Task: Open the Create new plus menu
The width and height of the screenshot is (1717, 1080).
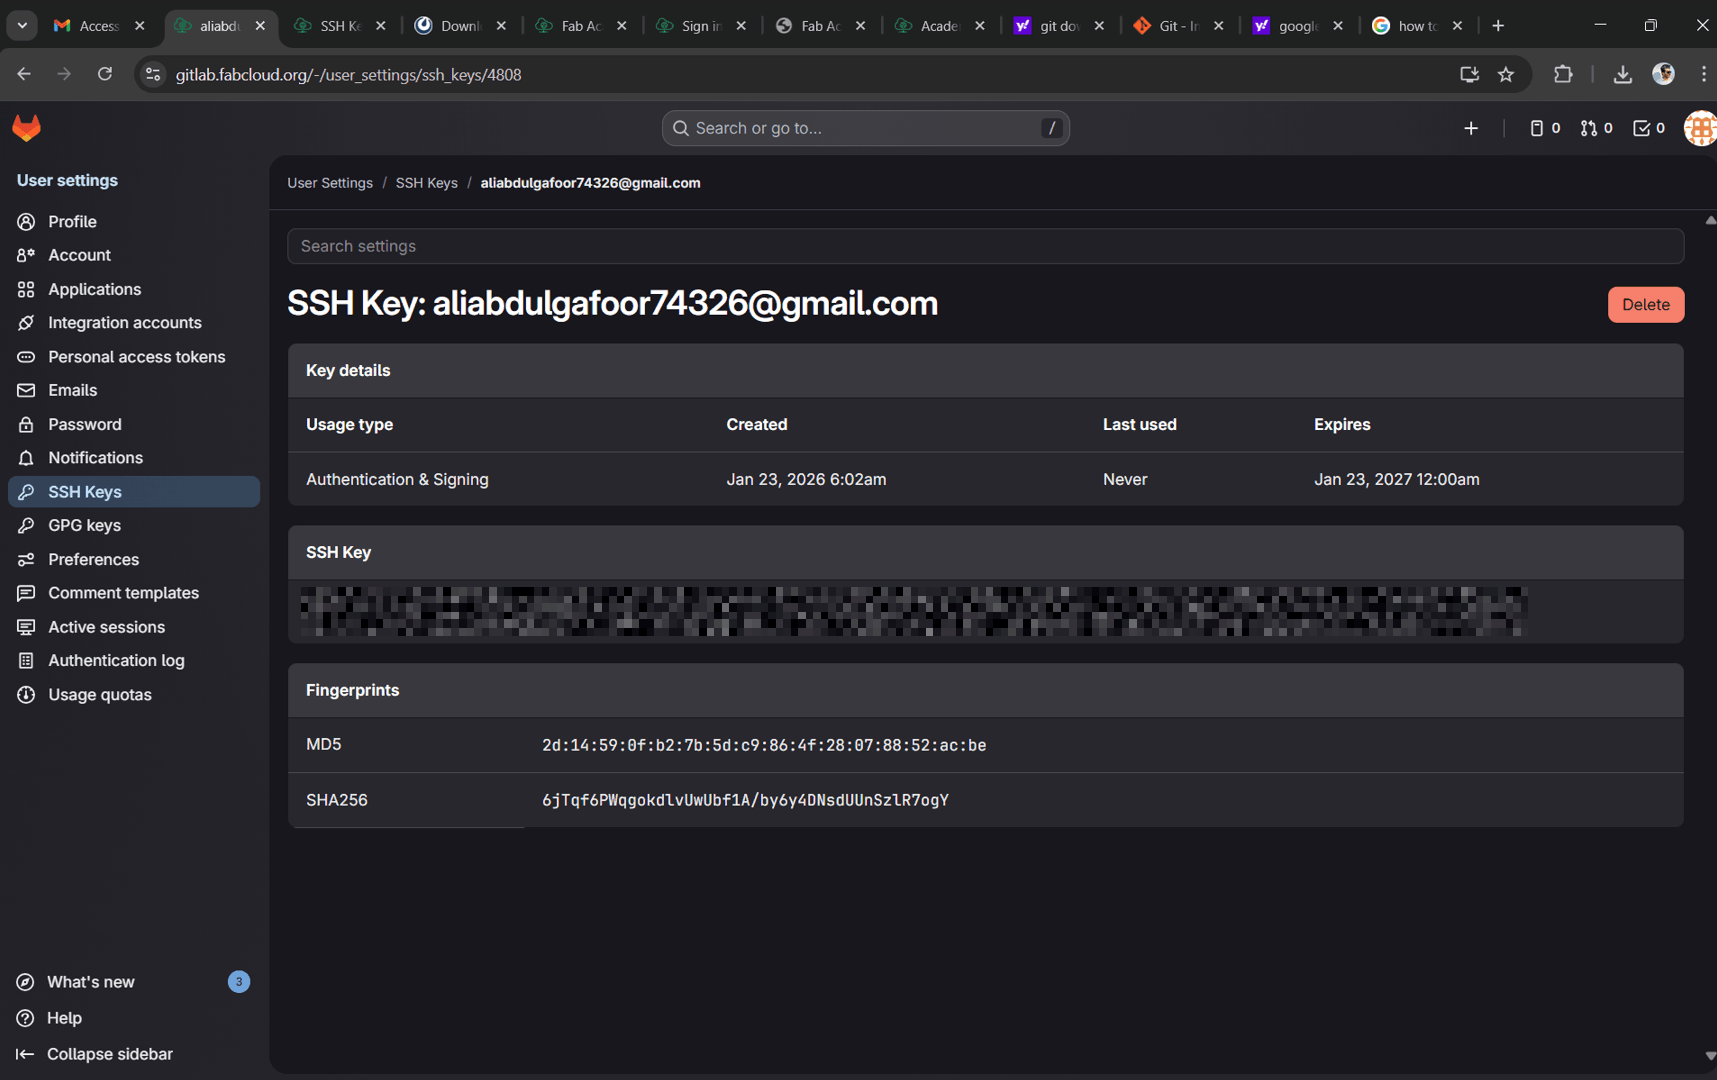Action: (x=1471, y=128)
